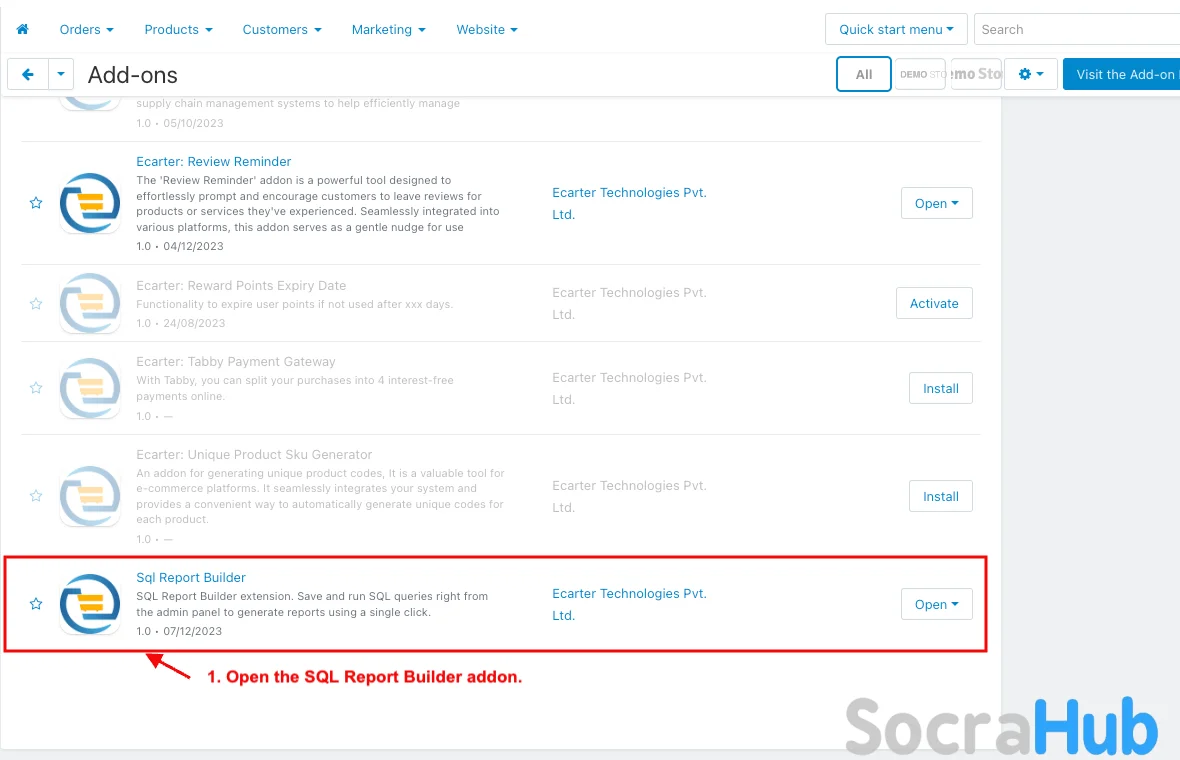Screen dimensions: 1180x760
Task: Open the Website menu
Action: 487,29
